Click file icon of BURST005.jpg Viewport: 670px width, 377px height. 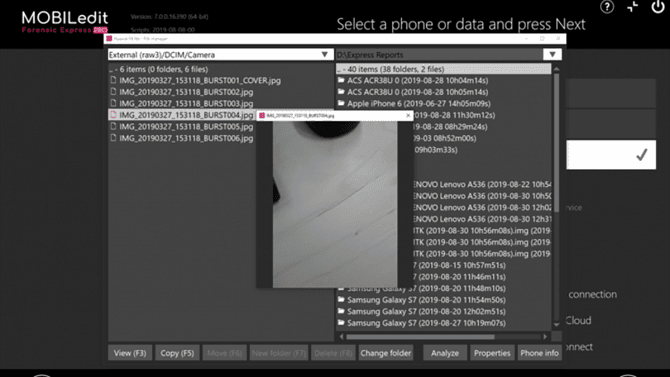pyautogui.click(x=113, y=126)
